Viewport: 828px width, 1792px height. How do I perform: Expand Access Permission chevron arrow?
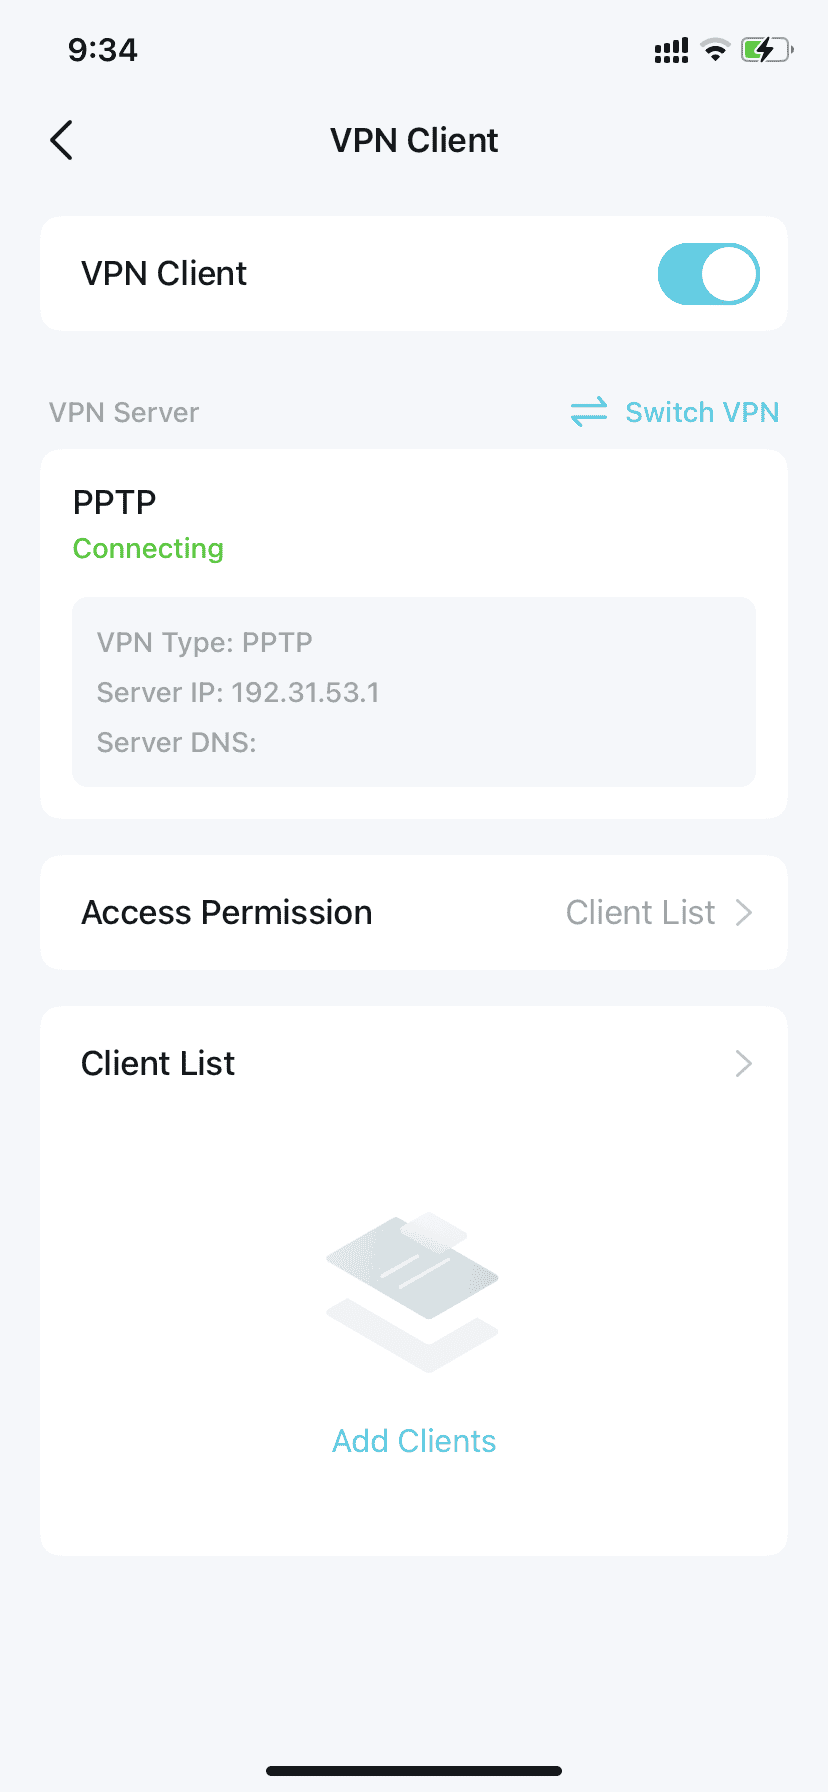tap(743, 912)
